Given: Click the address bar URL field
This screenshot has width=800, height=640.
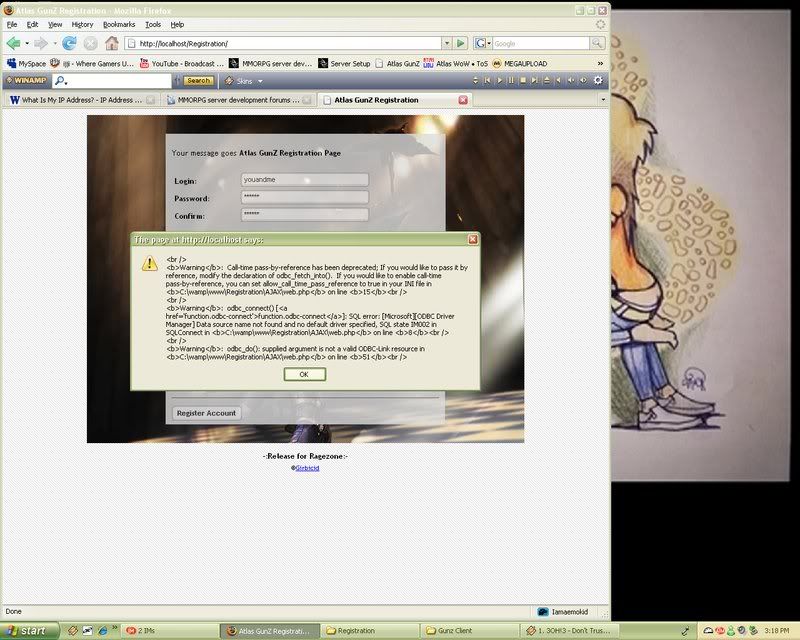Looking at the screenshot, I should click(x=284, y=43).
